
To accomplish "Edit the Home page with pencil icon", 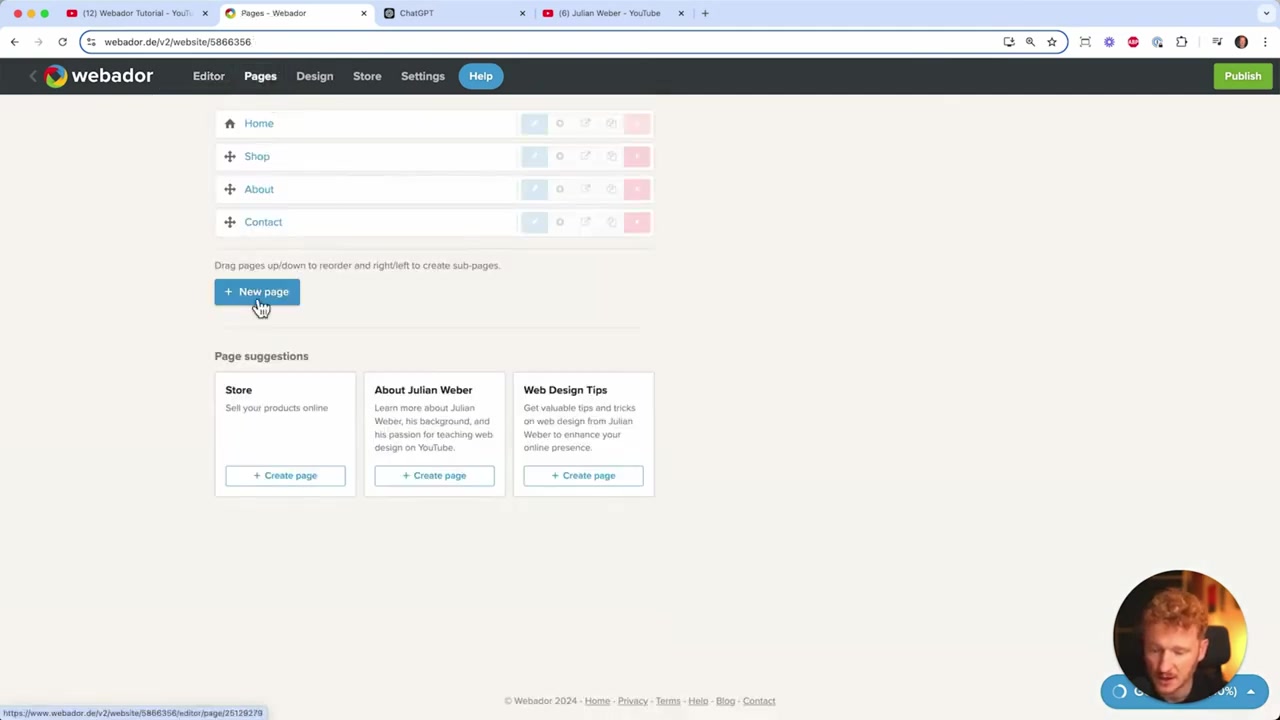I will tap(534, 123).
